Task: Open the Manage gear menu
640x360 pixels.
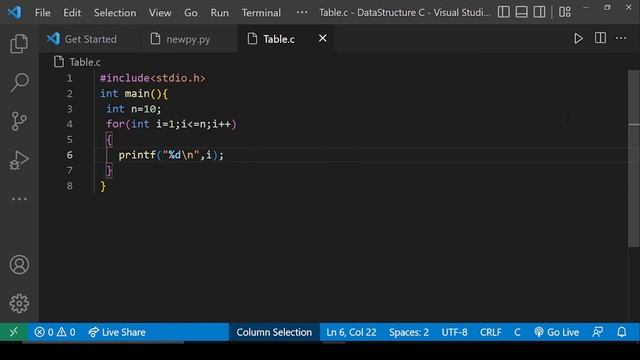Action: click(x=19, y=303)
